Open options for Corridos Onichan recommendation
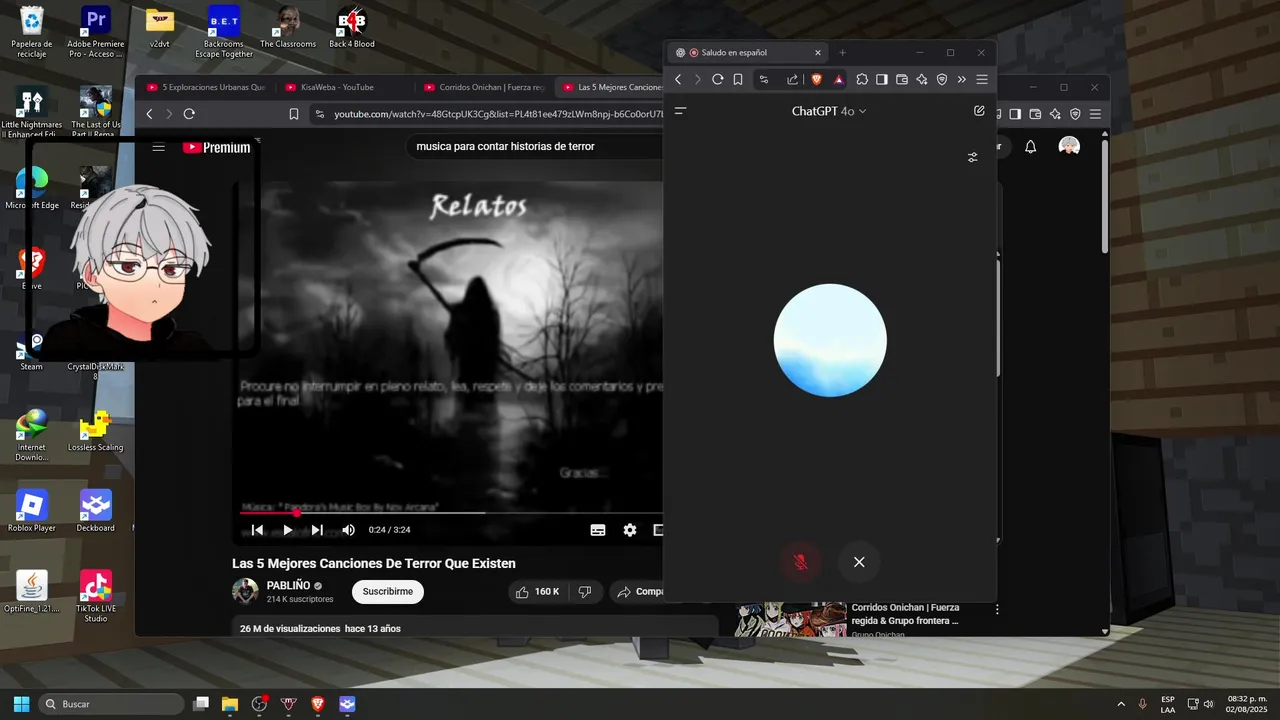The image size is (1280, 720). point(996,609)
